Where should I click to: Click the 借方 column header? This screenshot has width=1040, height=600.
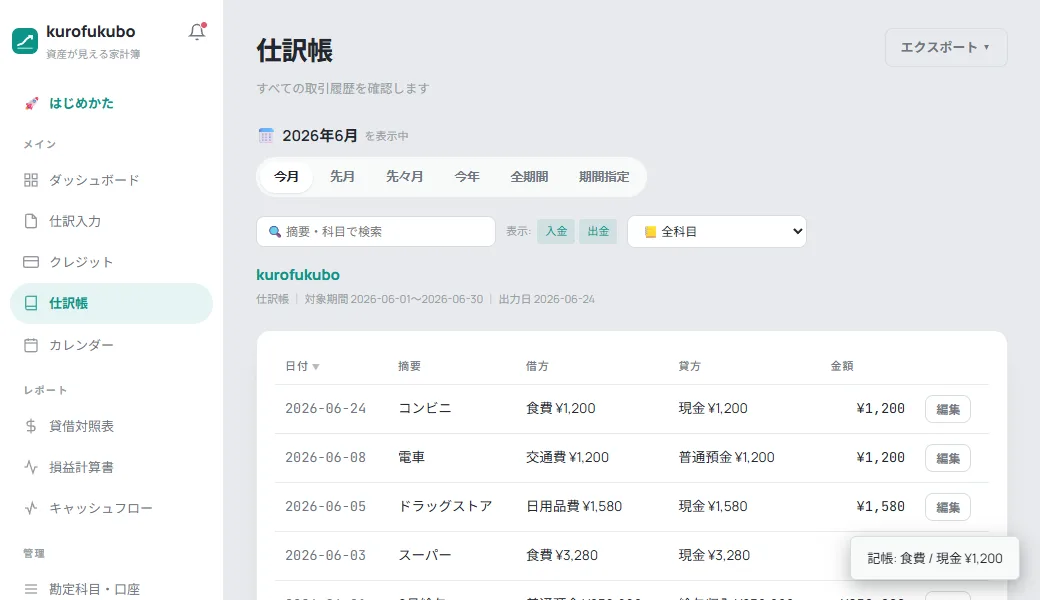[537, 367]
